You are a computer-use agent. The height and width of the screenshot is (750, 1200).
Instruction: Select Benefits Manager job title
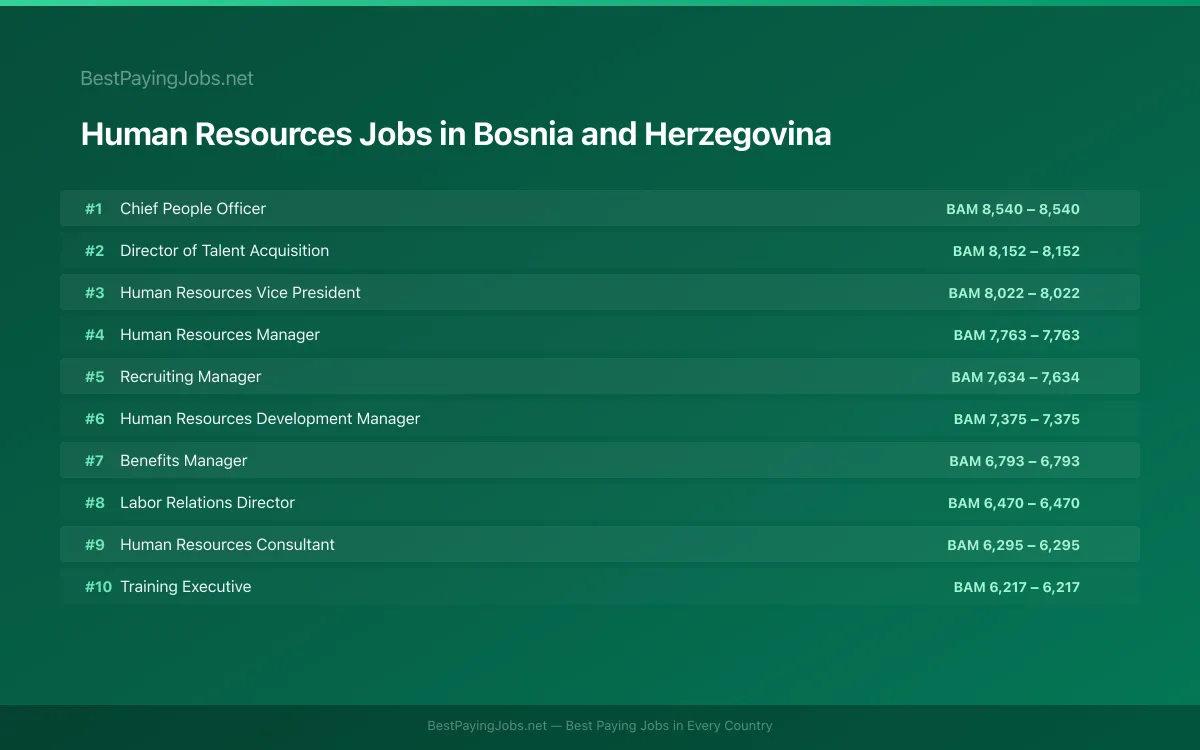183,460
